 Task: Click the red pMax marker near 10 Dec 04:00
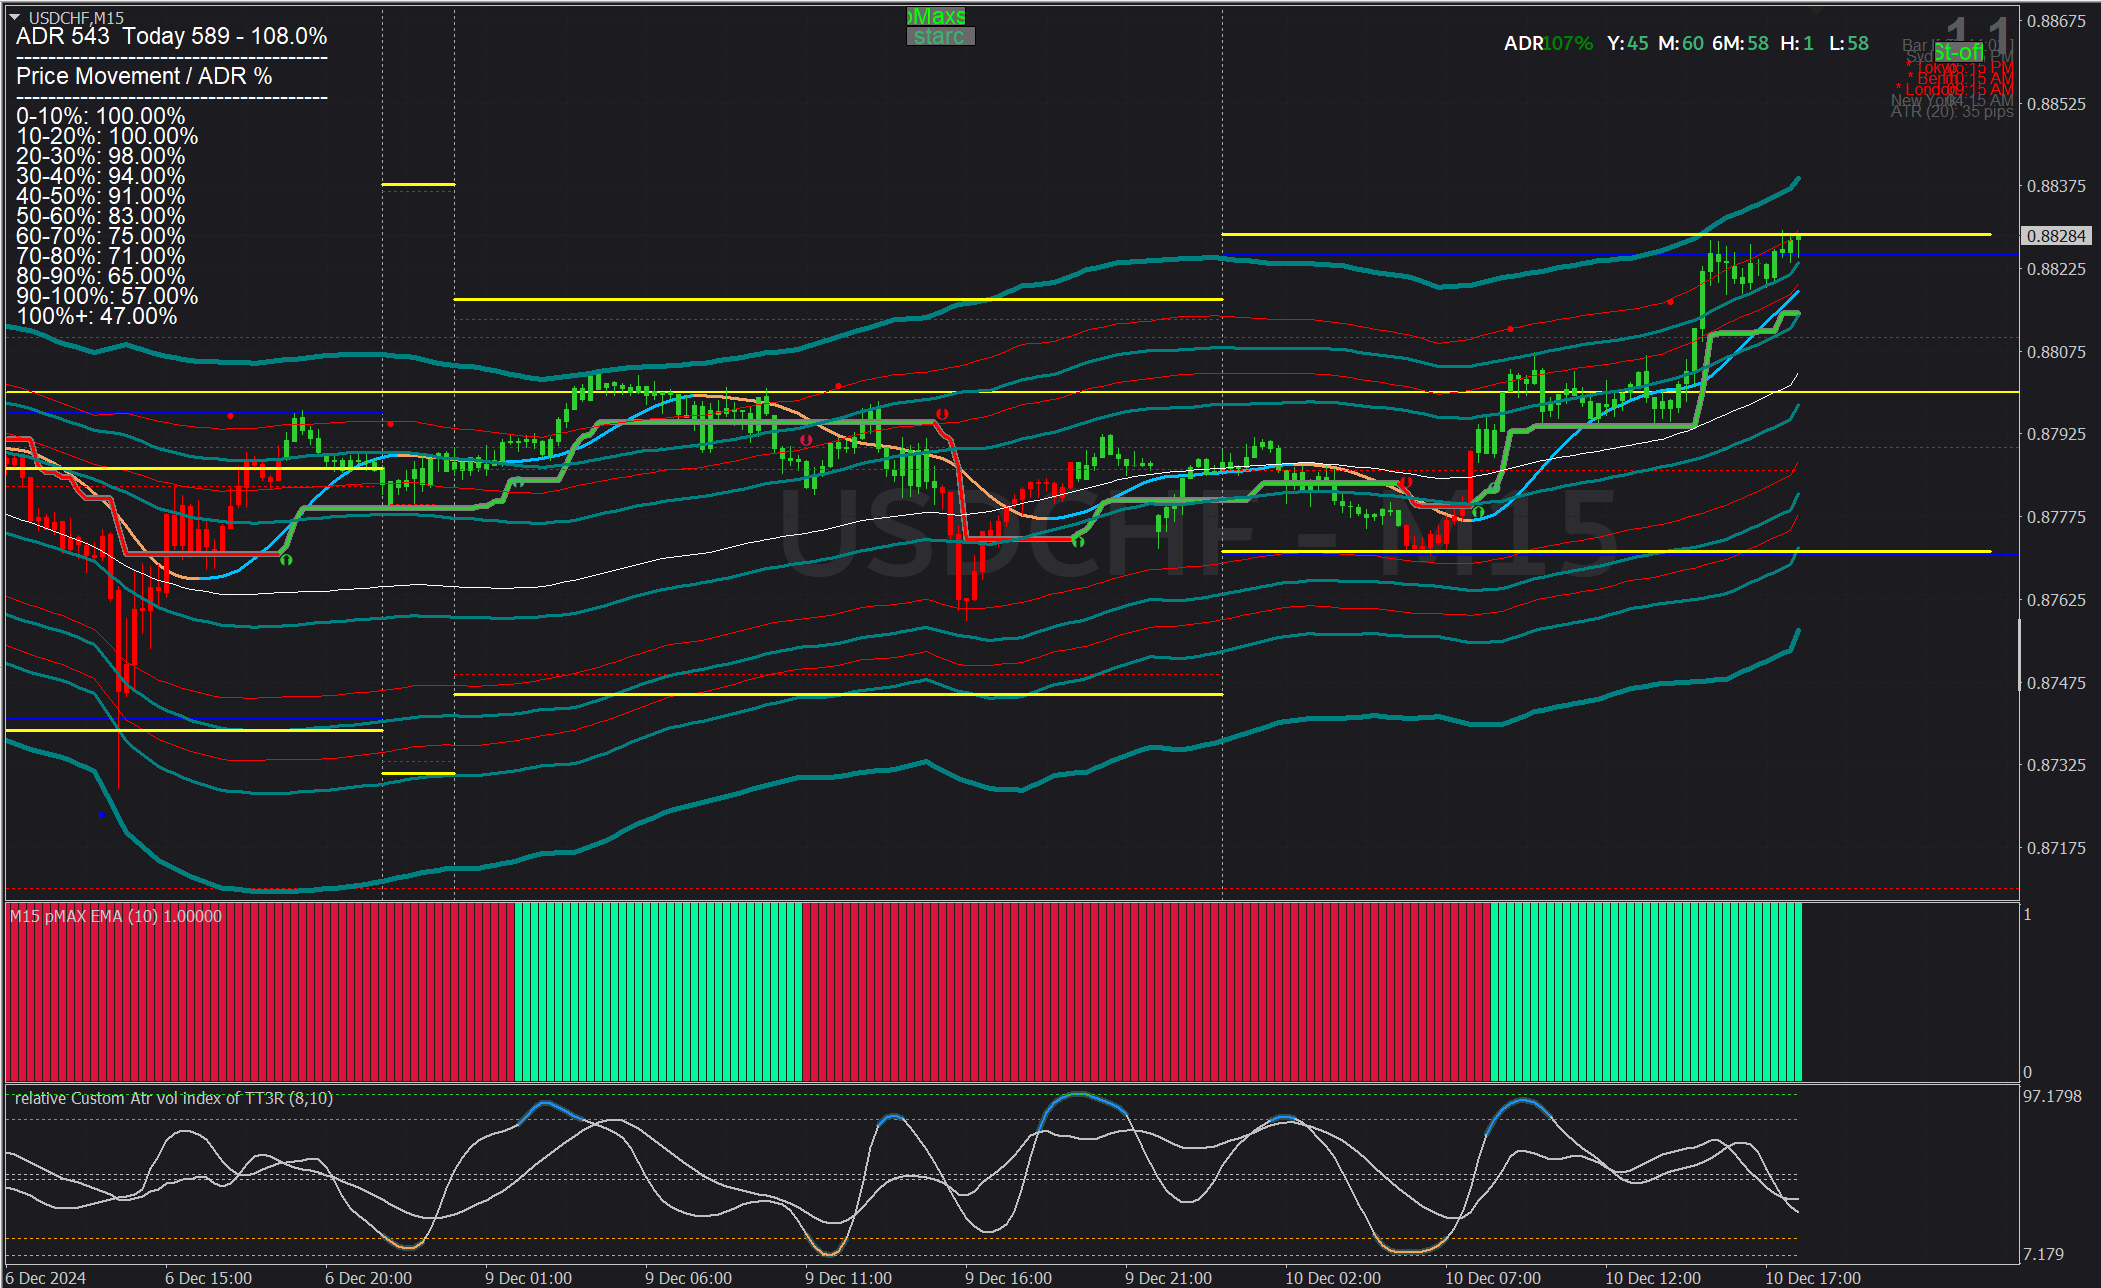[1405, 483]
